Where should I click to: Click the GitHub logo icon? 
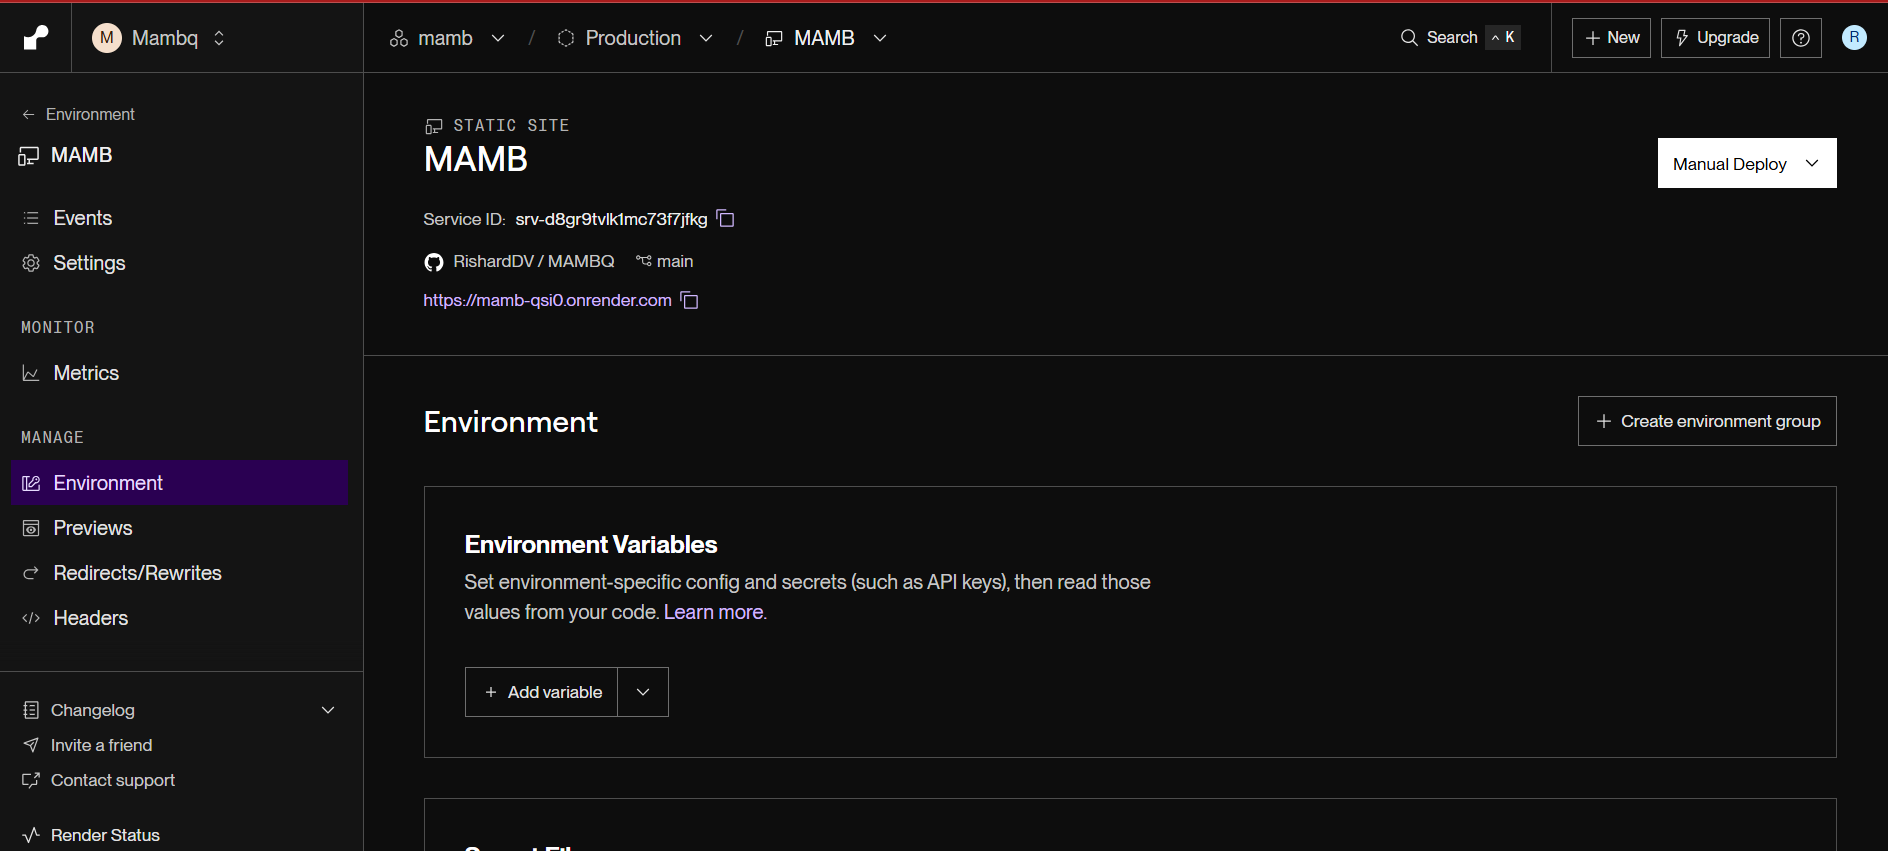pos(434,262)
